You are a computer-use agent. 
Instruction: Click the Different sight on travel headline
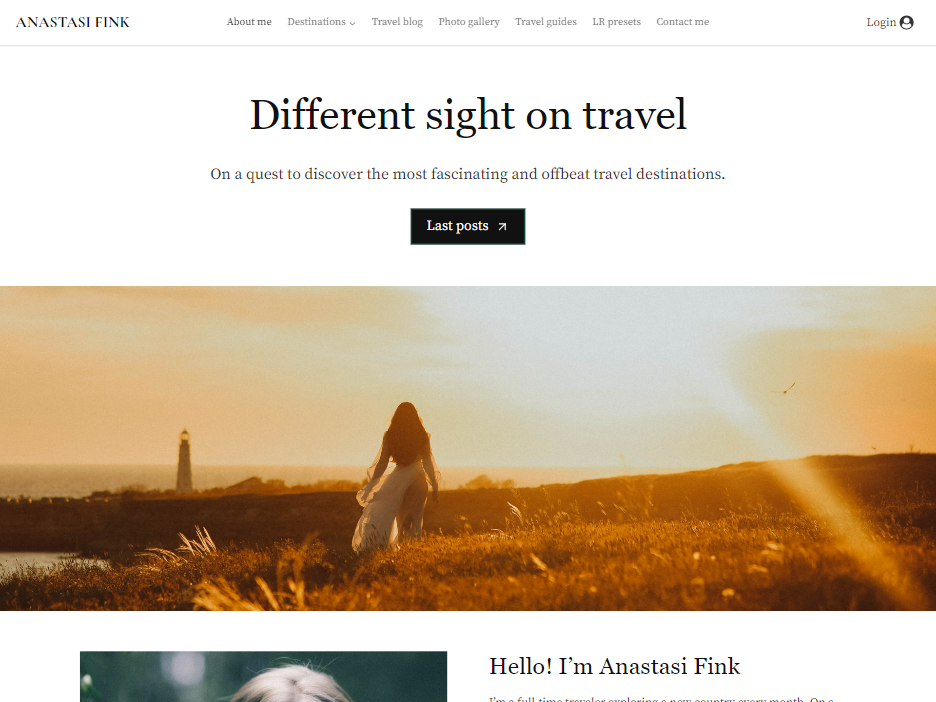[468, 115]
